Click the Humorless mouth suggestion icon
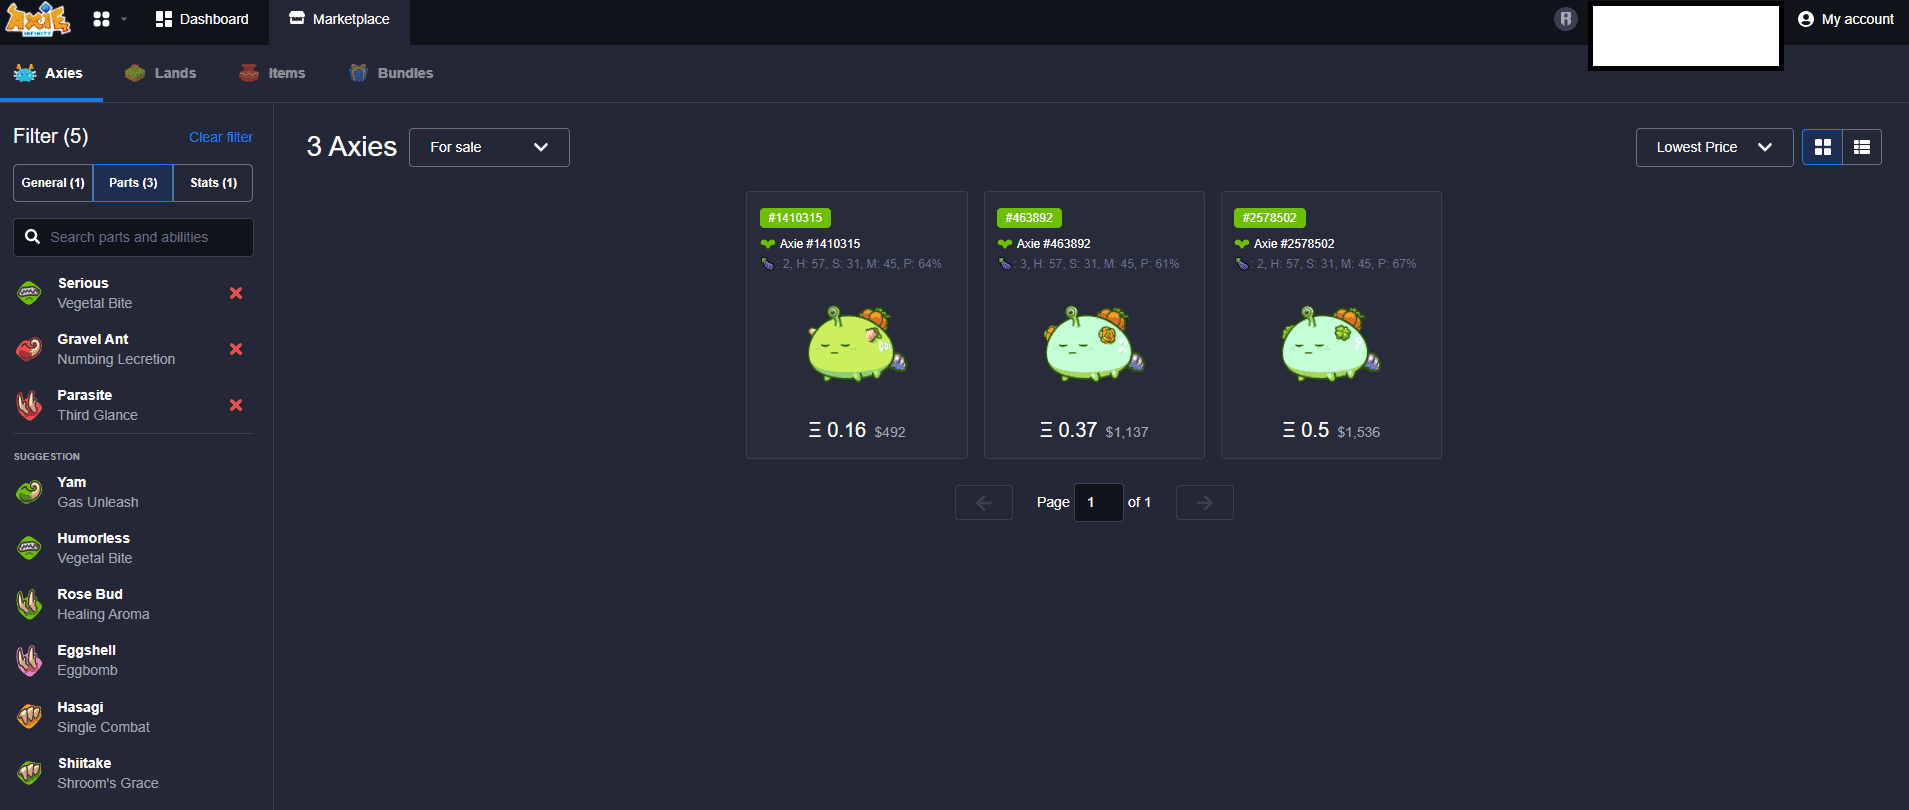 29,548
